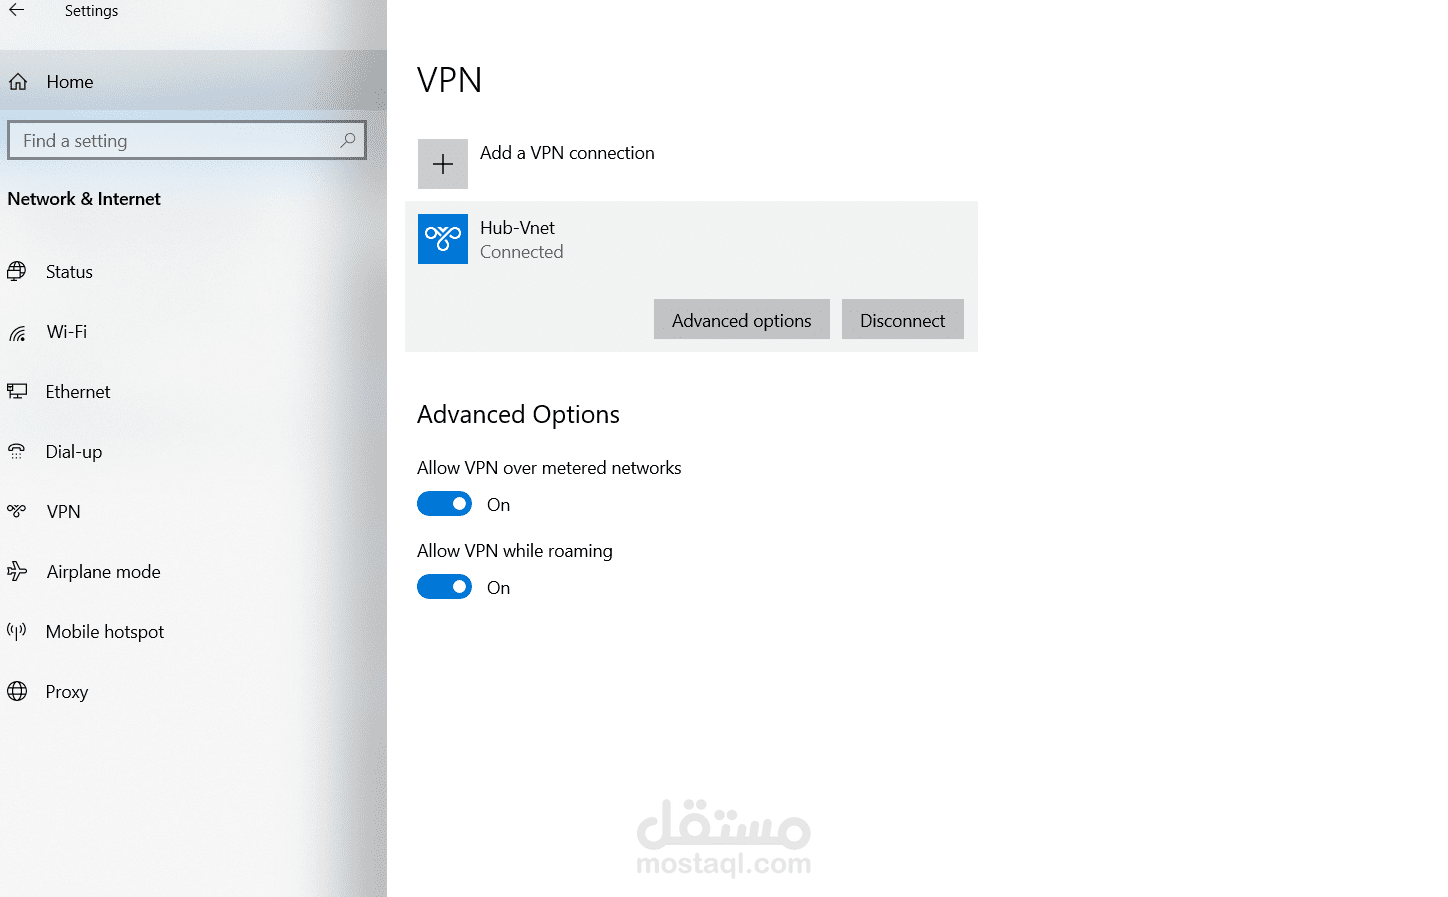
Task: Click the Mobile hotspot icon
Action: coord(17,631)
